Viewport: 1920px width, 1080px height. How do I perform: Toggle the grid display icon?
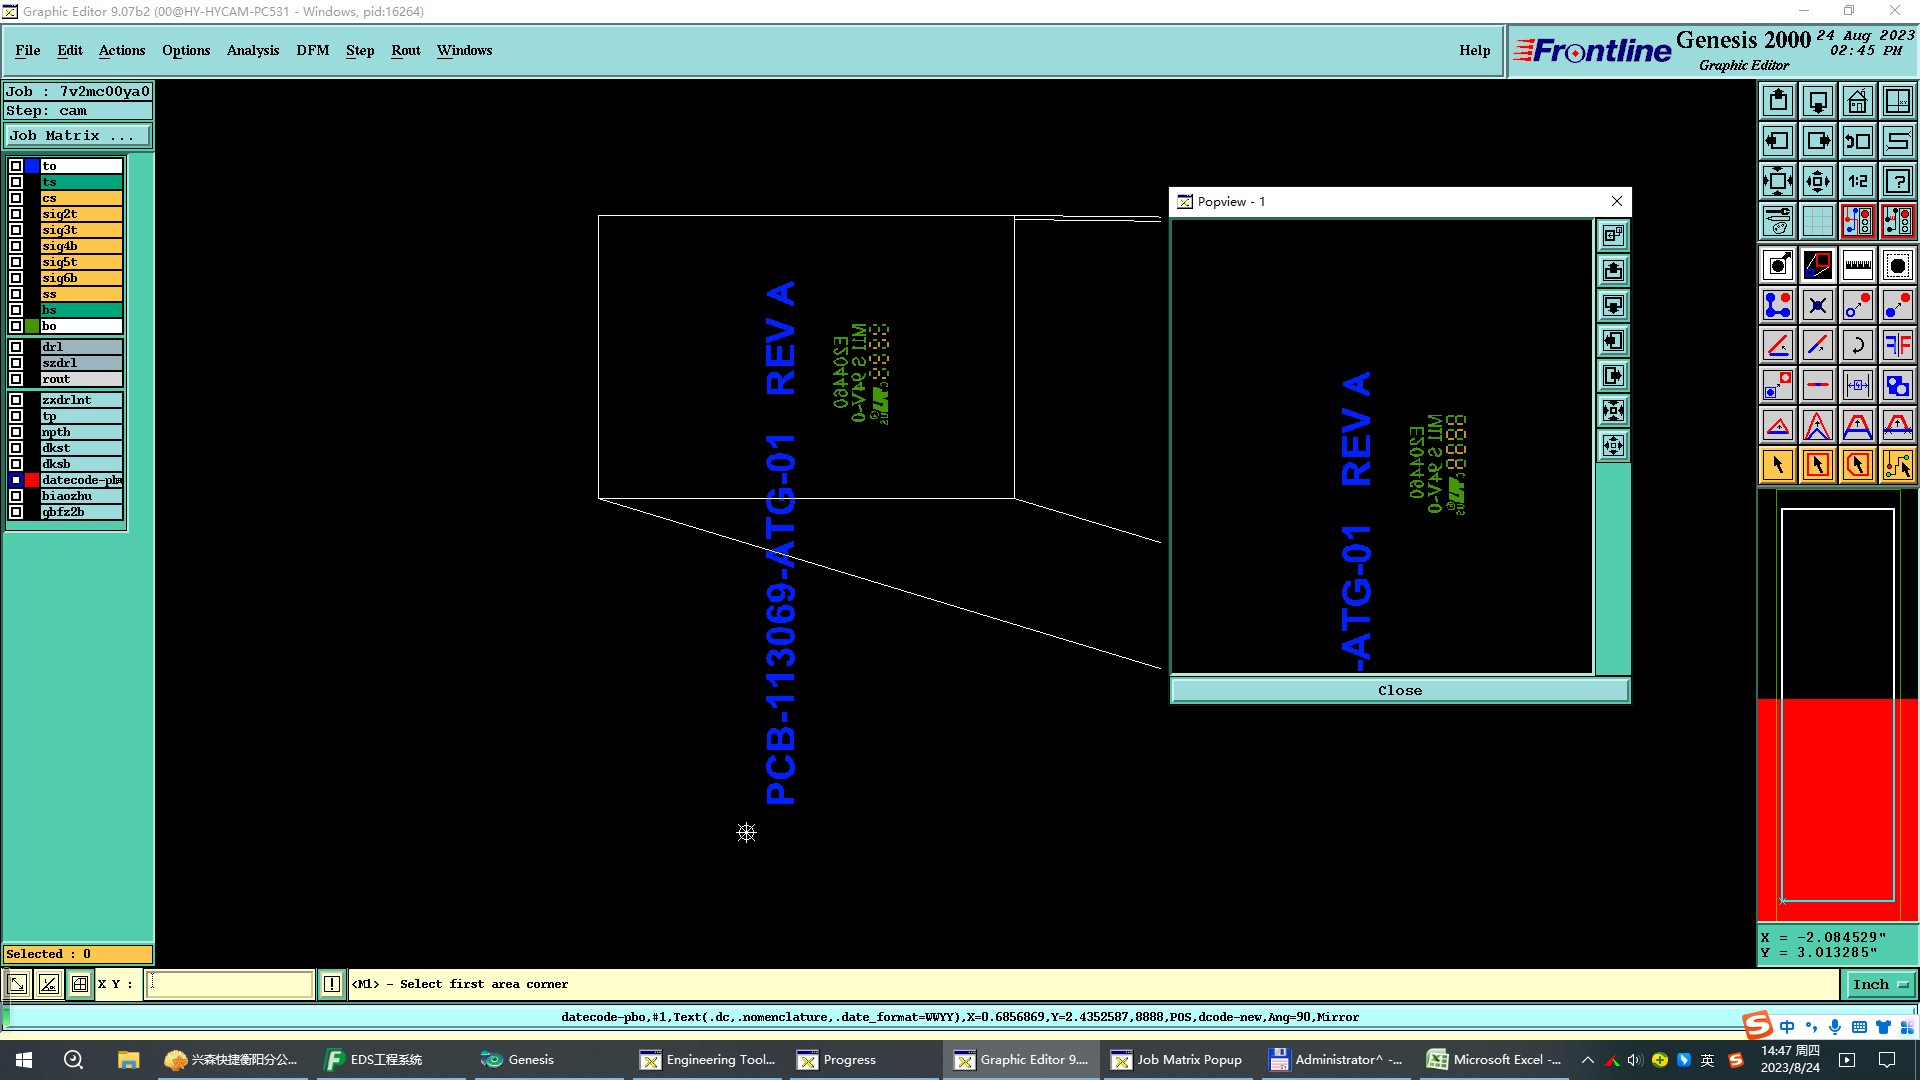pos(1817,221)
